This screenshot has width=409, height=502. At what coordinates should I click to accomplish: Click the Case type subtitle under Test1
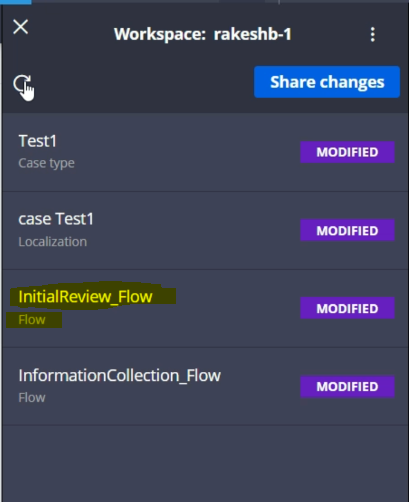click(46, 163)
